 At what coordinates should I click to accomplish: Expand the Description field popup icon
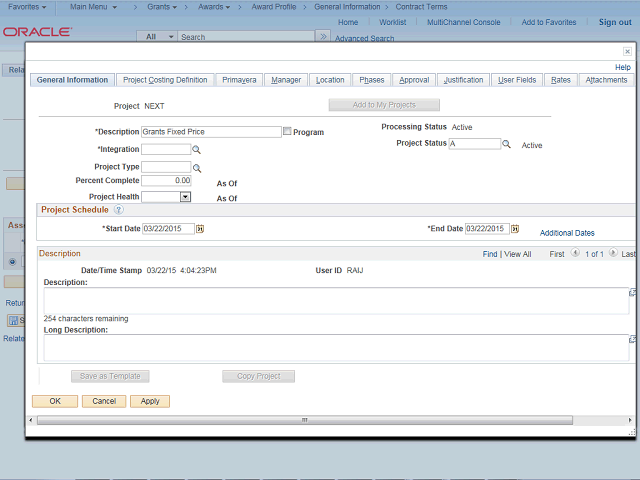click(x=633, y=293)
